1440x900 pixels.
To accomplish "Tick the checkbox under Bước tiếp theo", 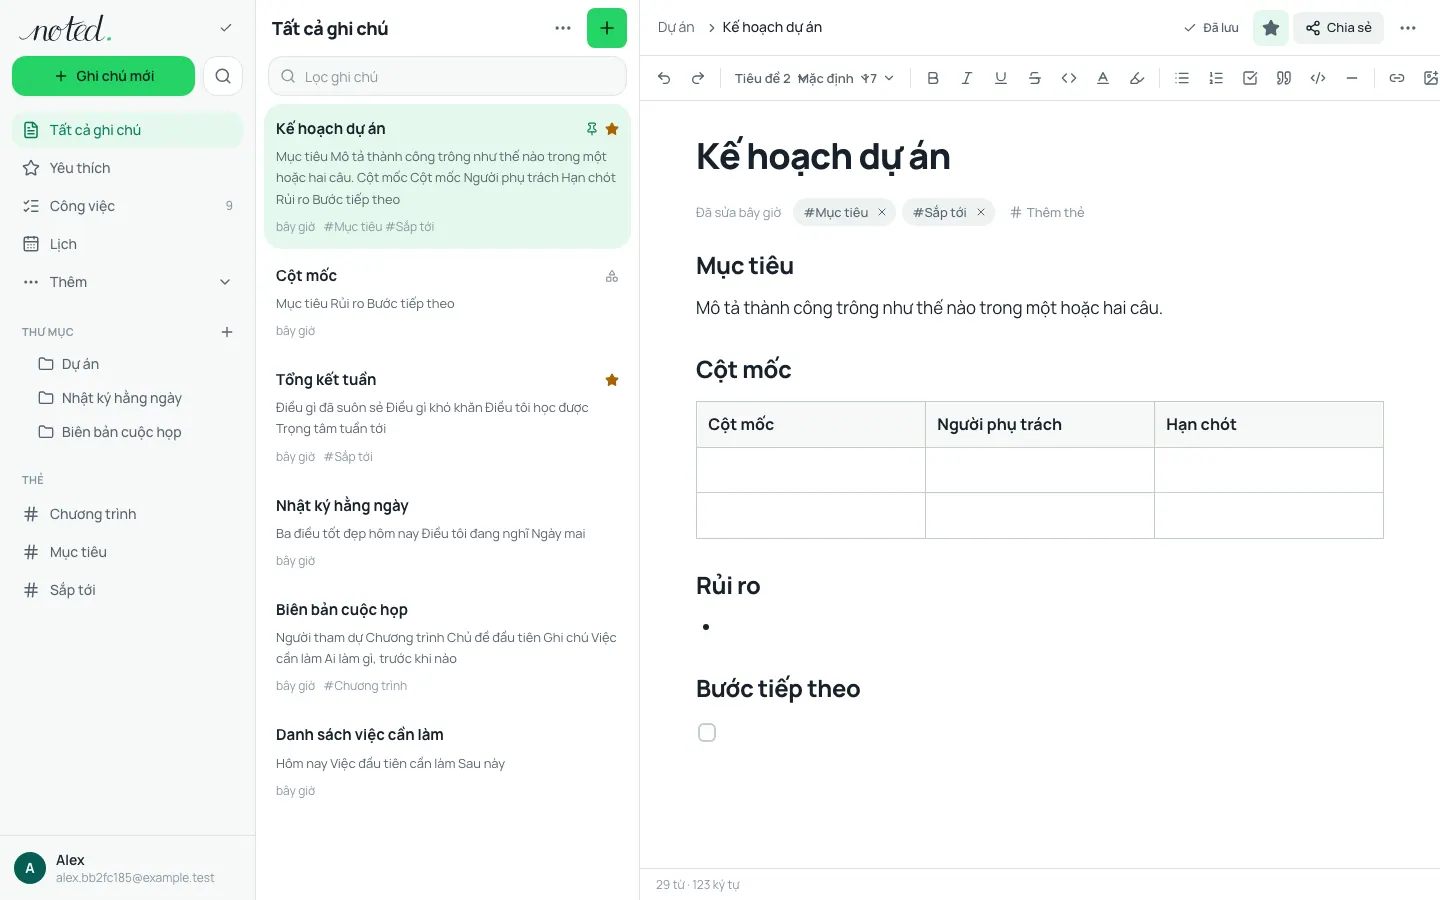I will 707,733.
